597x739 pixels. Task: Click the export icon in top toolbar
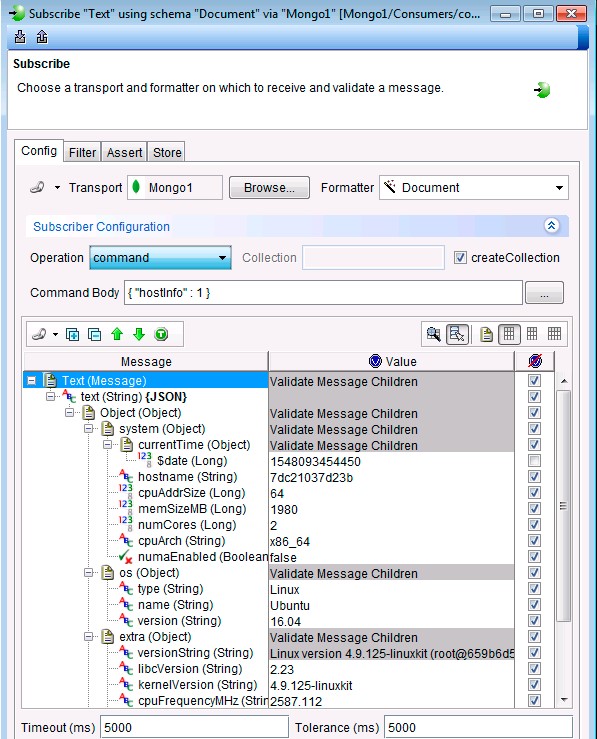point(42,37)
